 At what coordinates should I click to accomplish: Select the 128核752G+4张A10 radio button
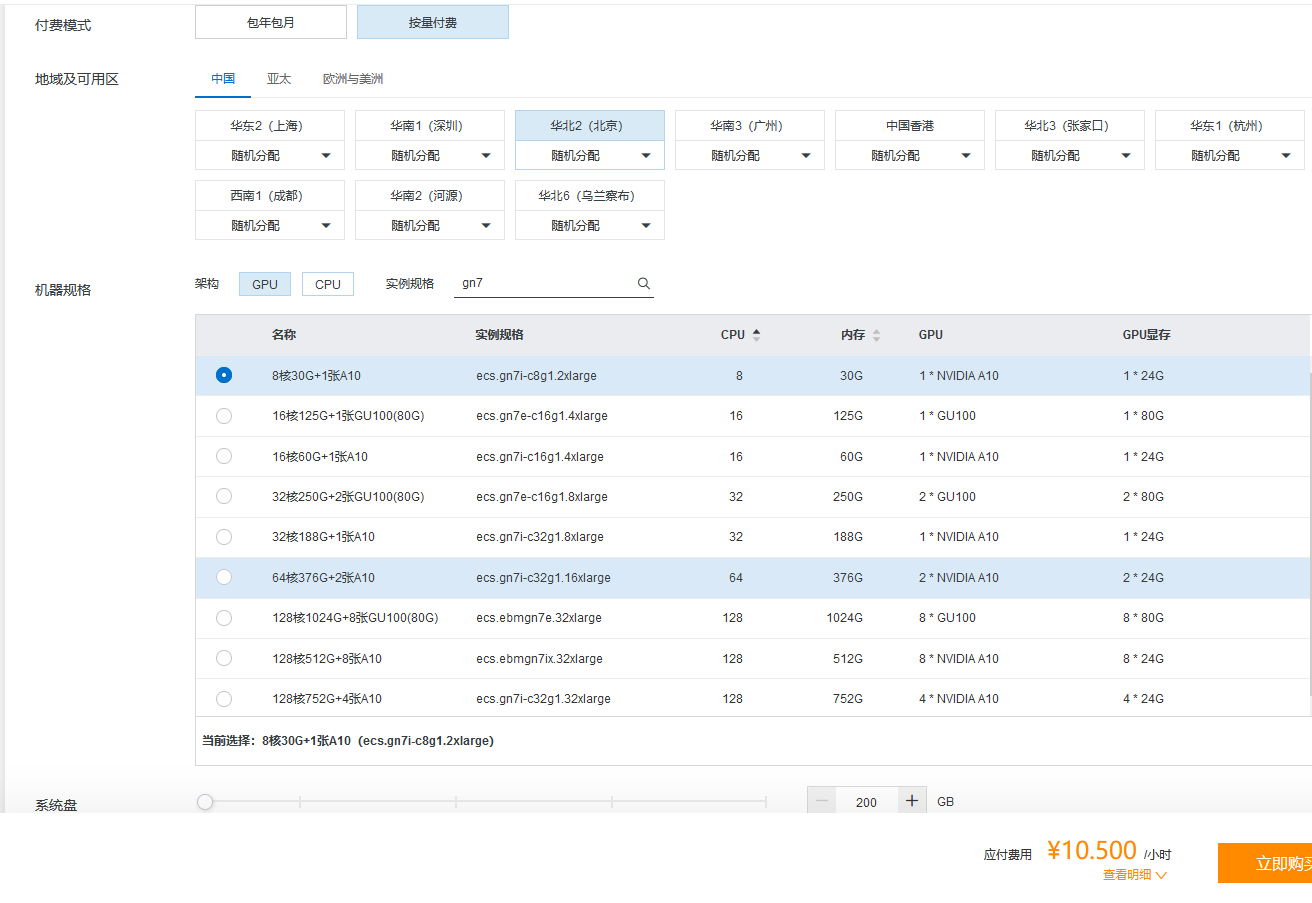pos(224,698)
